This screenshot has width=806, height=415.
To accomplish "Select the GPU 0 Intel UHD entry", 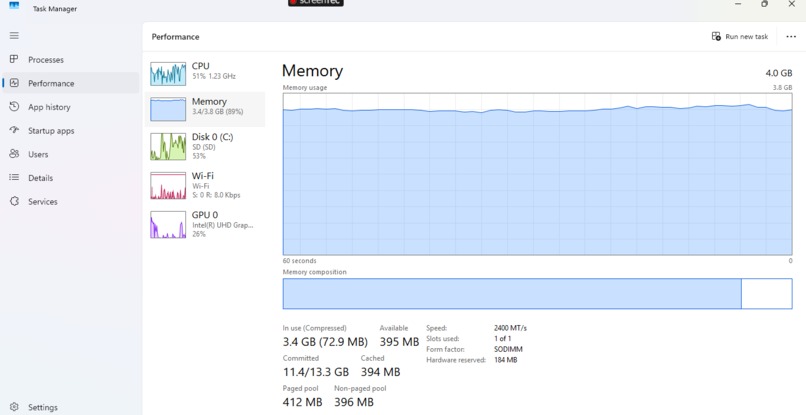I will click(x=205, y=225).
